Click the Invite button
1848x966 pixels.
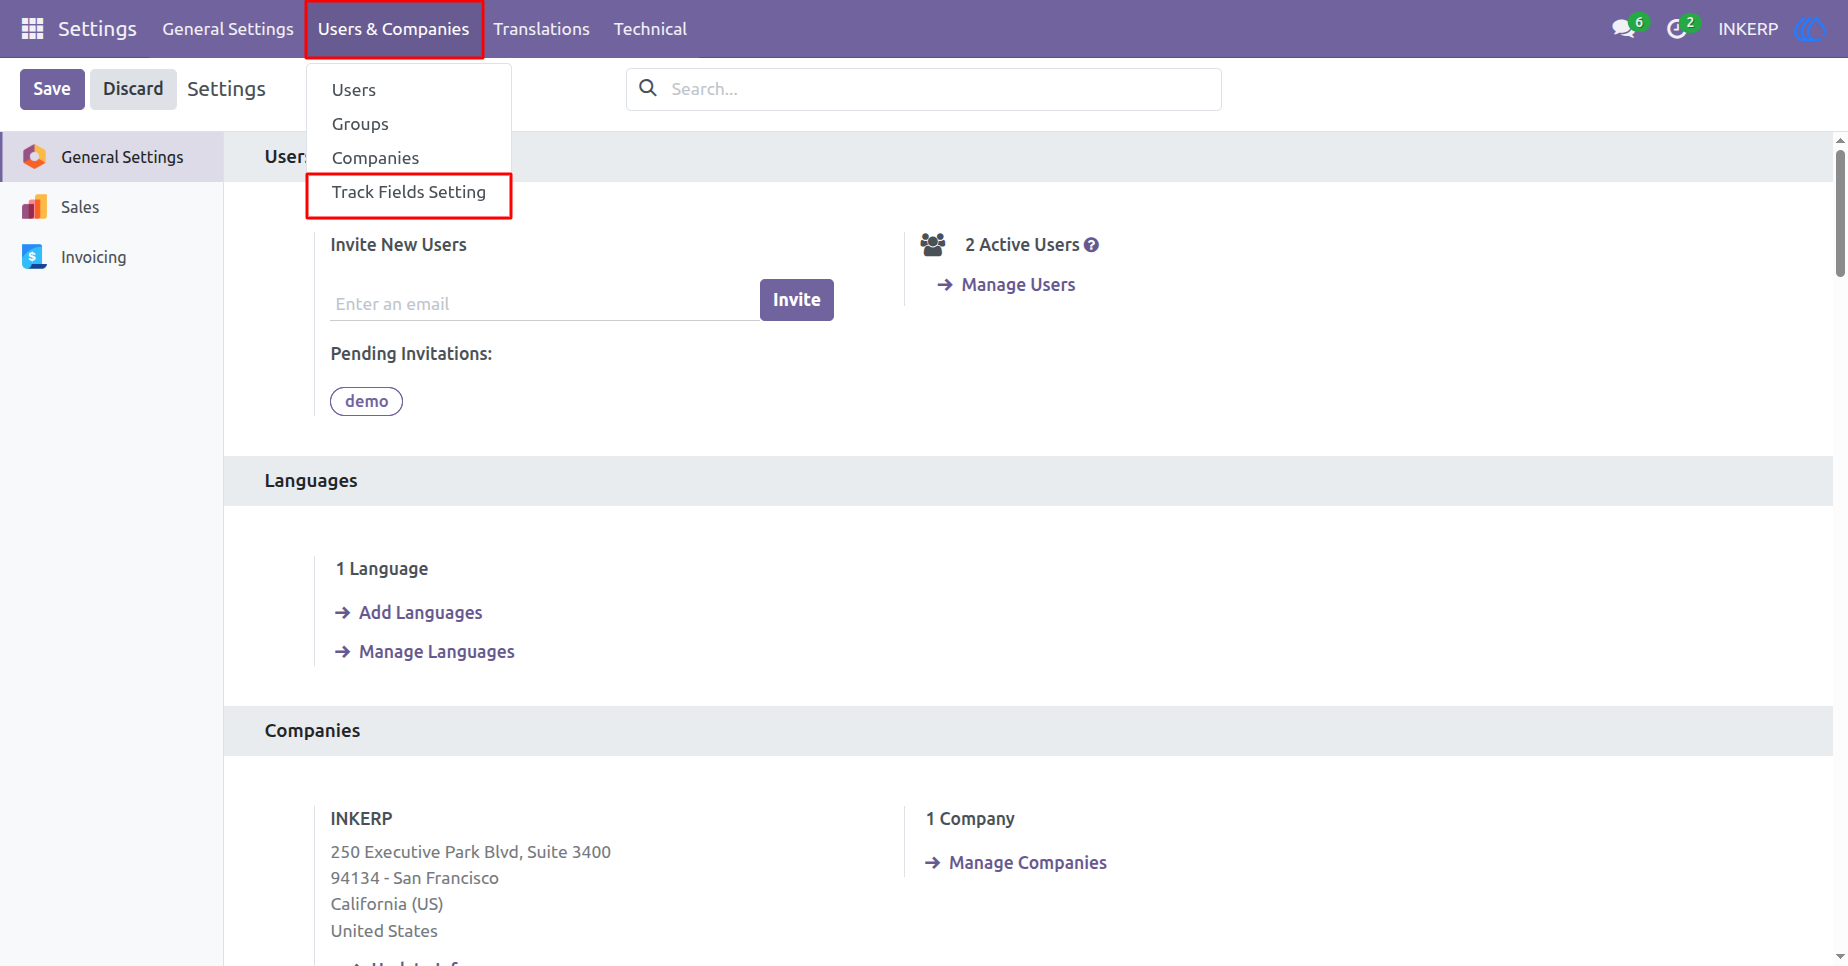point(796,300)
